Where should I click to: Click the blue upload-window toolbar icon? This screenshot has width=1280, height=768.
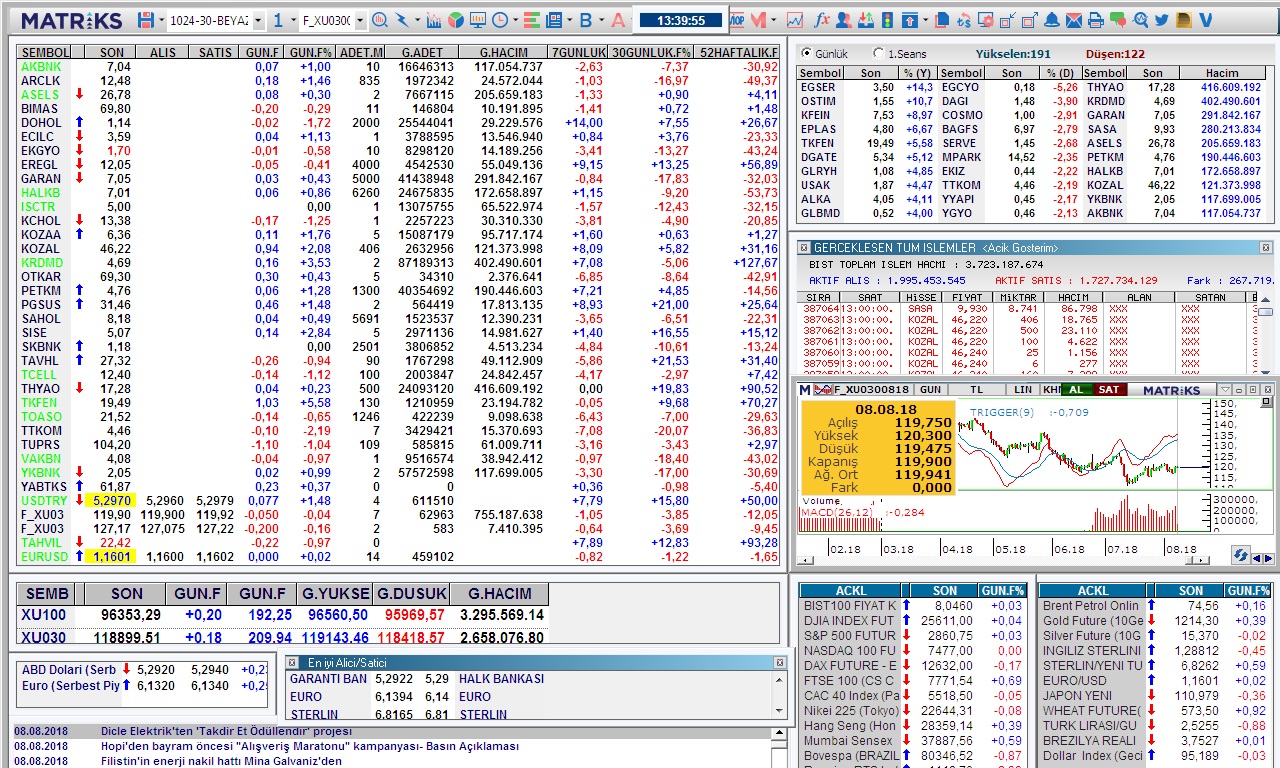click(909, 20)
